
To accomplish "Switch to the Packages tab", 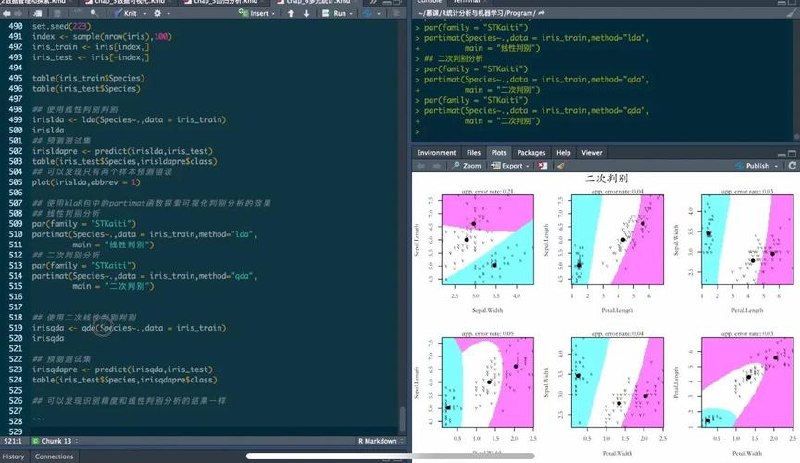I will 531,153.
